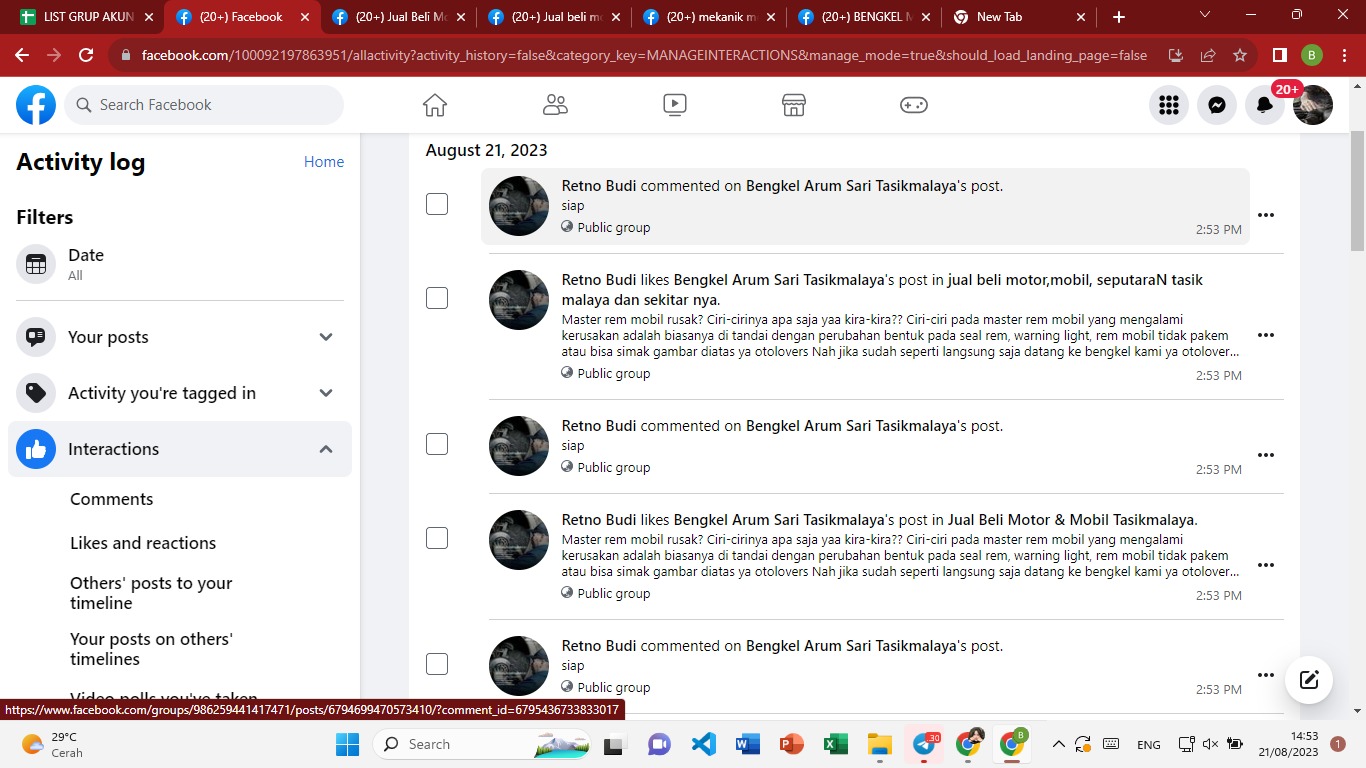This screenshot has height=768, width=1366.
Task: Open 'jual beli motor,mobil, seputaraN tasik' group link
Action: (x=882, y=290)
